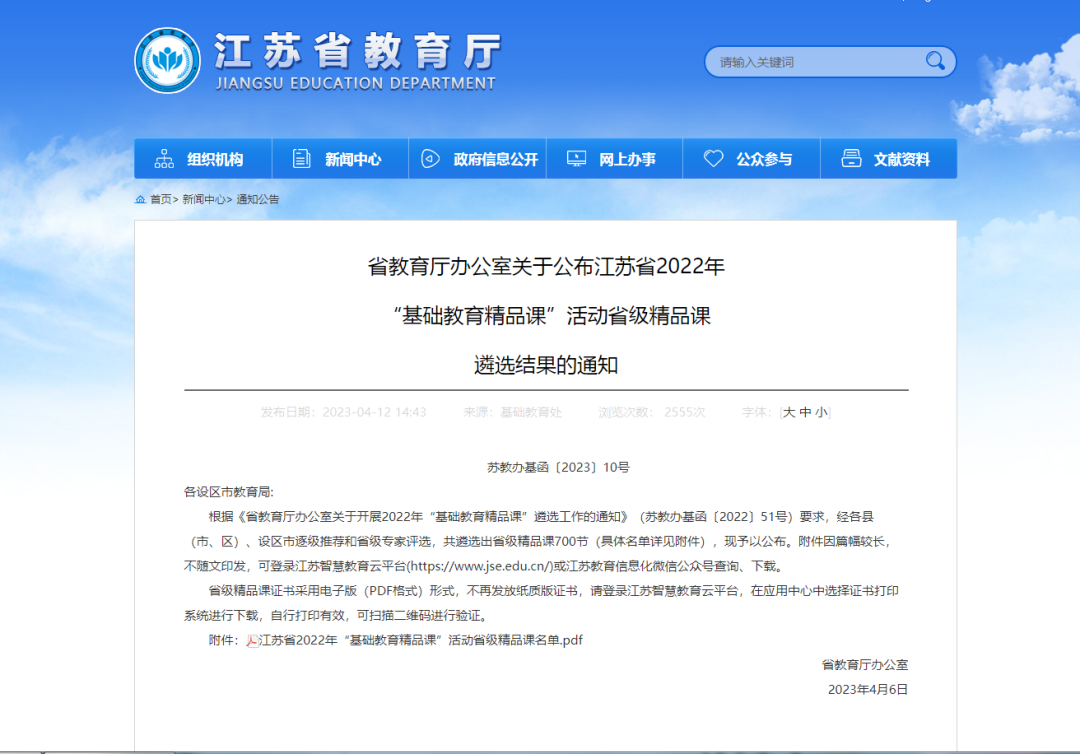Set font size to 大

point(789,412)
